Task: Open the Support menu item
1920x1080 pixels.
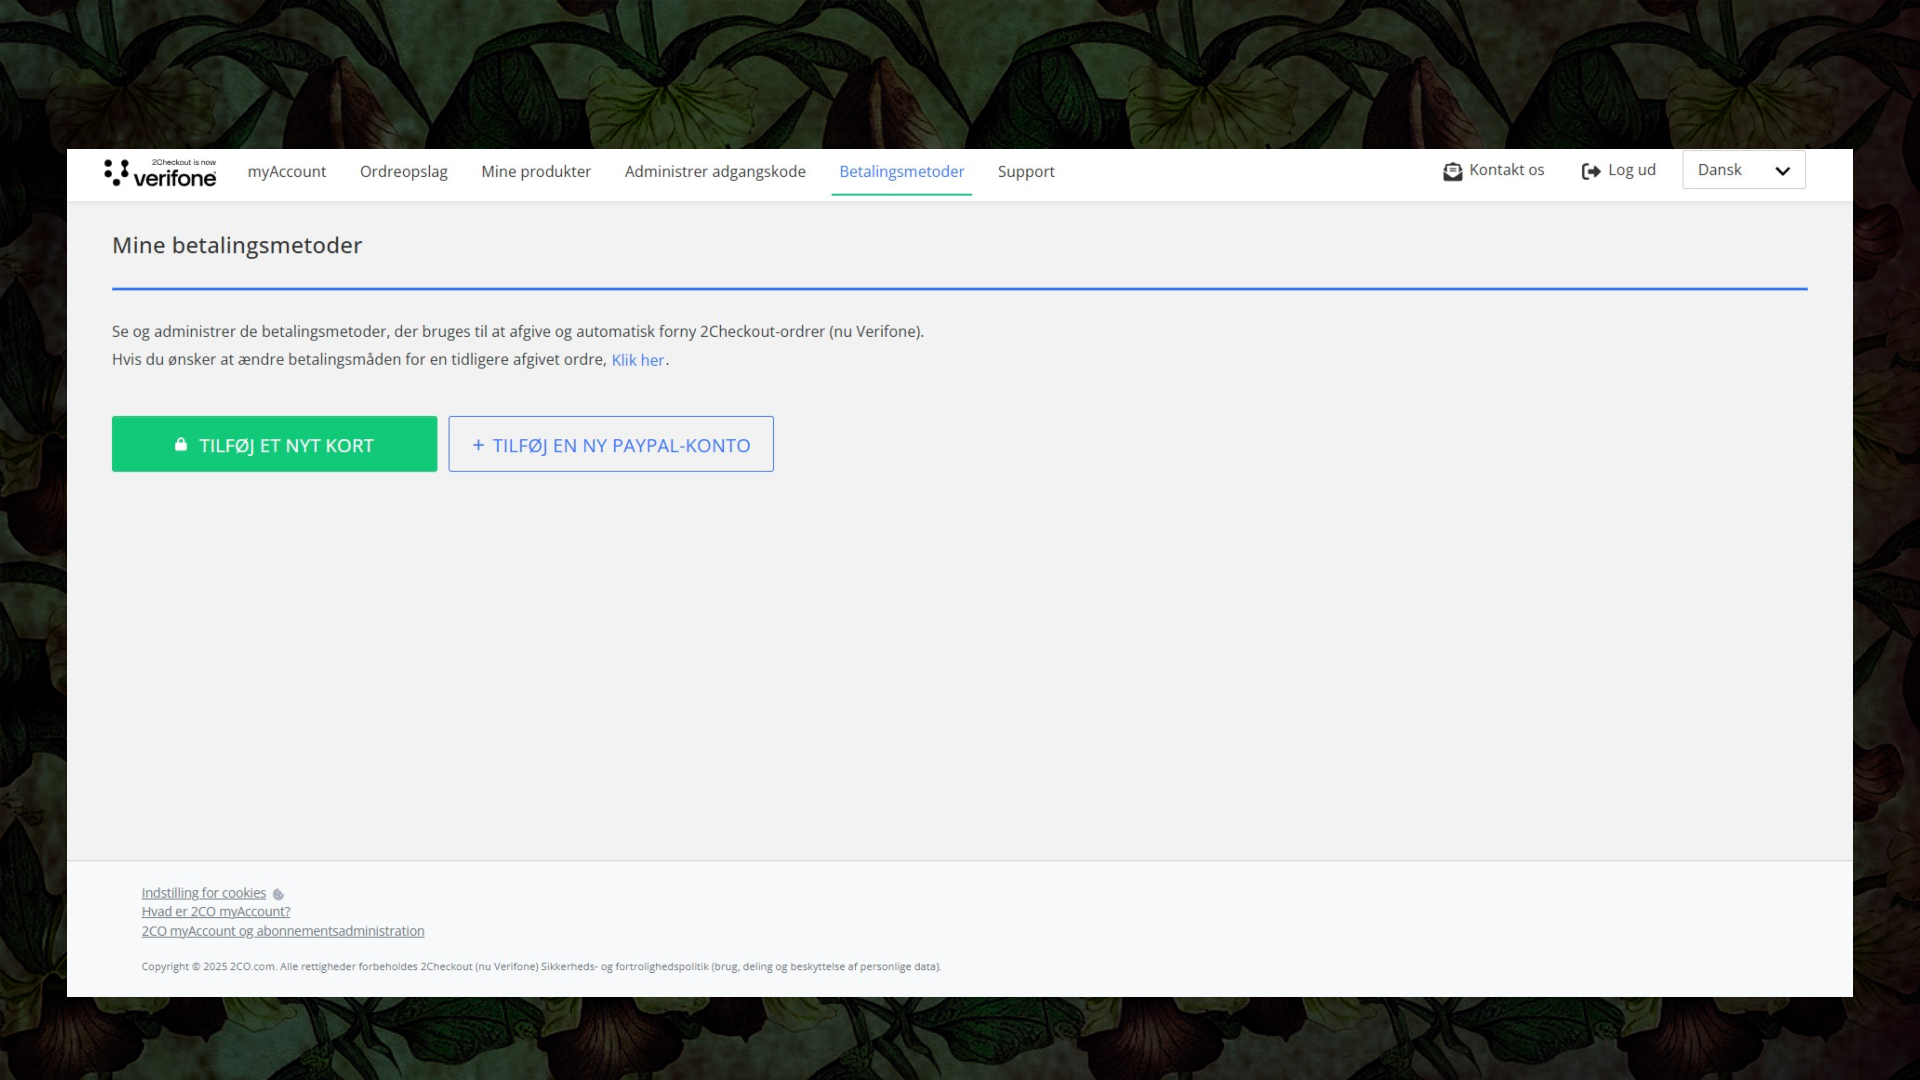Action: pyautogui.click(x=1026, y=172)
